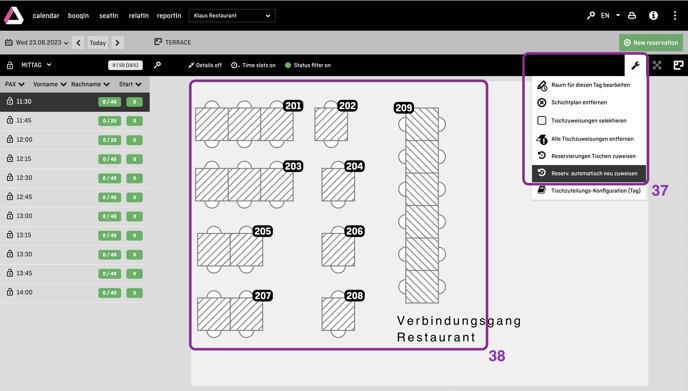This screenshot has width=688, height=391.
Task: Select table 201 on floor plan
Action: (244, 124)
